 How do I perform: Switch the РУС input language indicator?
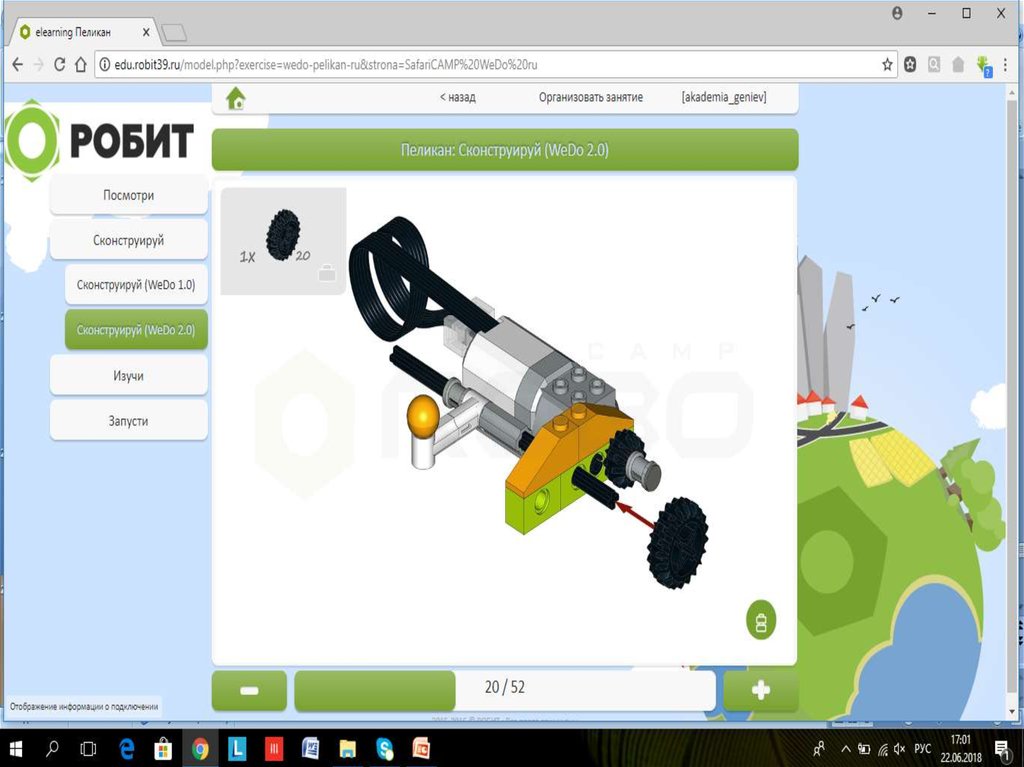[923, 748]
